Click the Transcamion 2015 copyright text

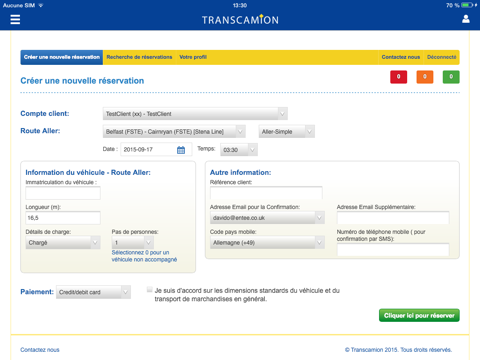coord(398,350)
